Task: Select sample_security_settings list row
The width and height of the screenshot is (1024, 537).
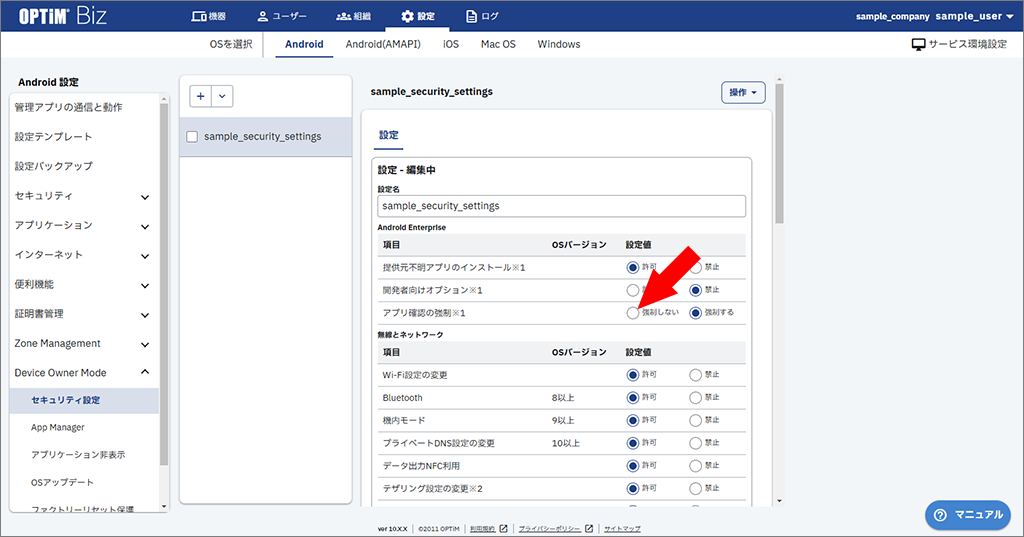Action: pos(266,137)
